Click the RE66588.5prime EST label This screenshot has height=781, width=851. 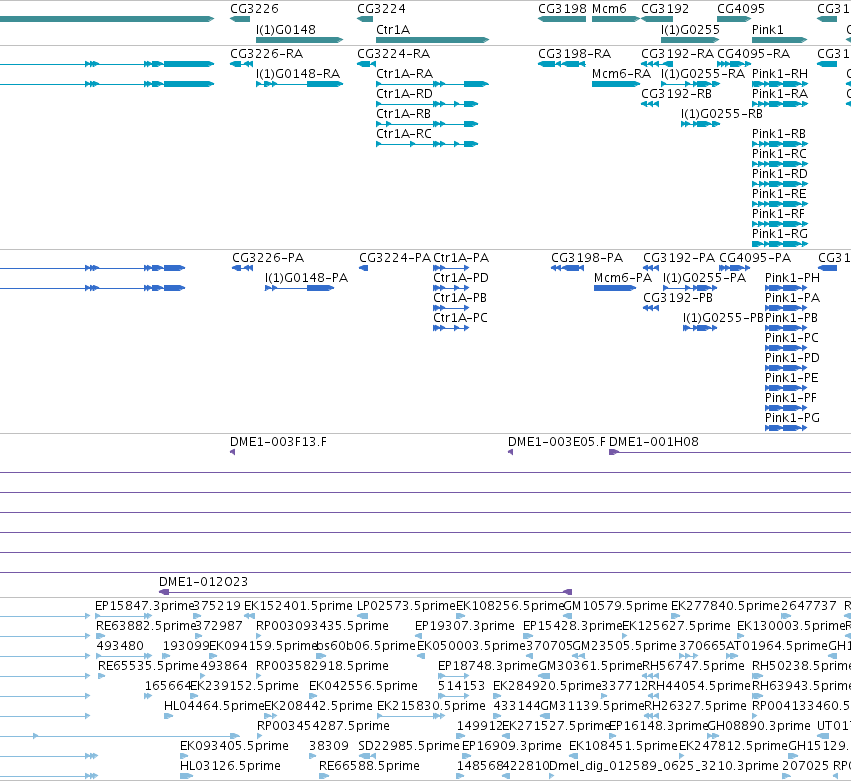pyautogui.click(x=369, y=766)
